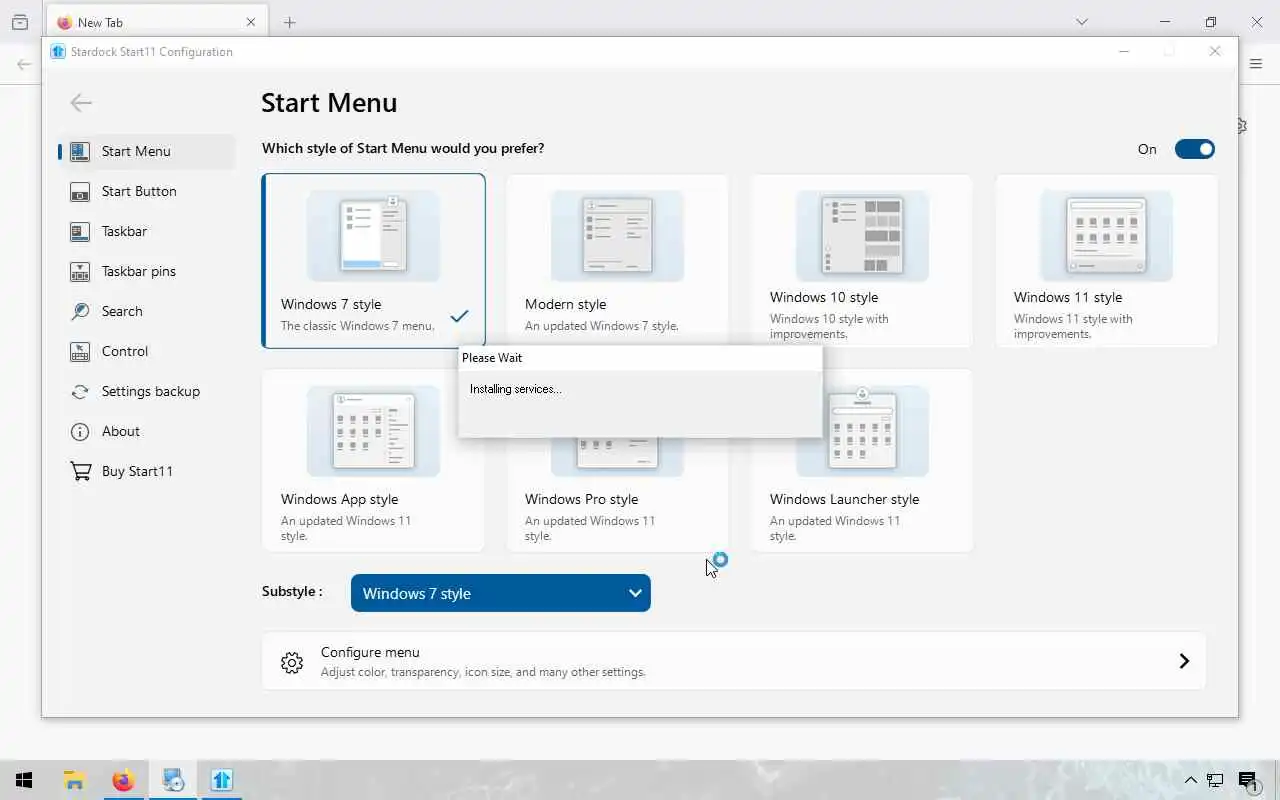Click the Please Wait dialog title
Viewport: 1280px width, 800px height.
click(x=491, y=357)
